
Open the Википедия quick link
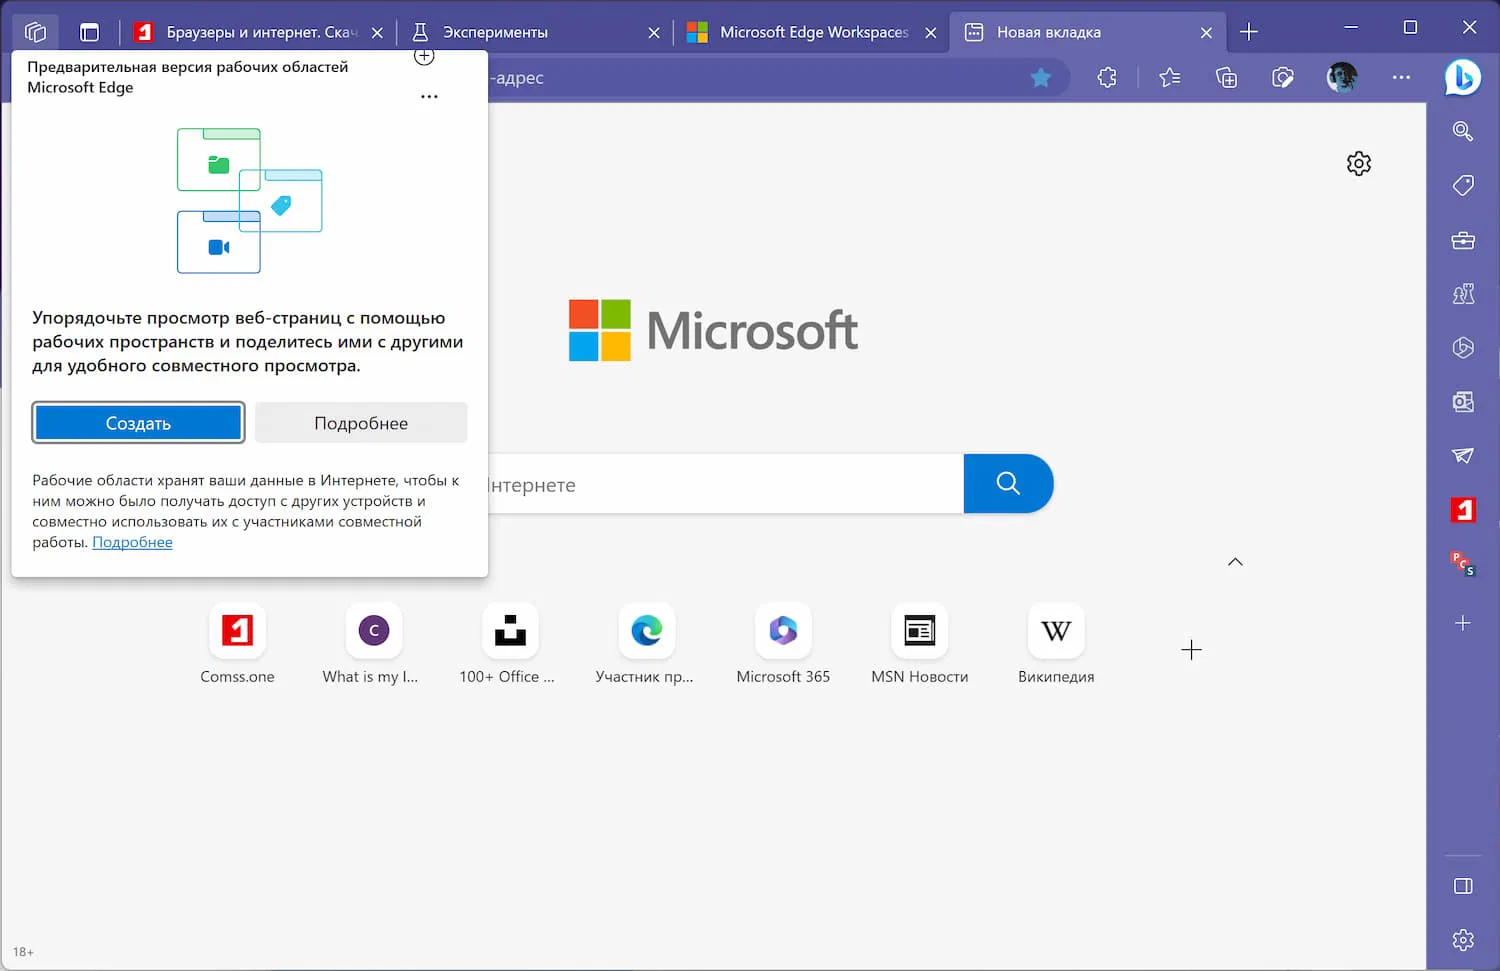[x=1056, y=645]
